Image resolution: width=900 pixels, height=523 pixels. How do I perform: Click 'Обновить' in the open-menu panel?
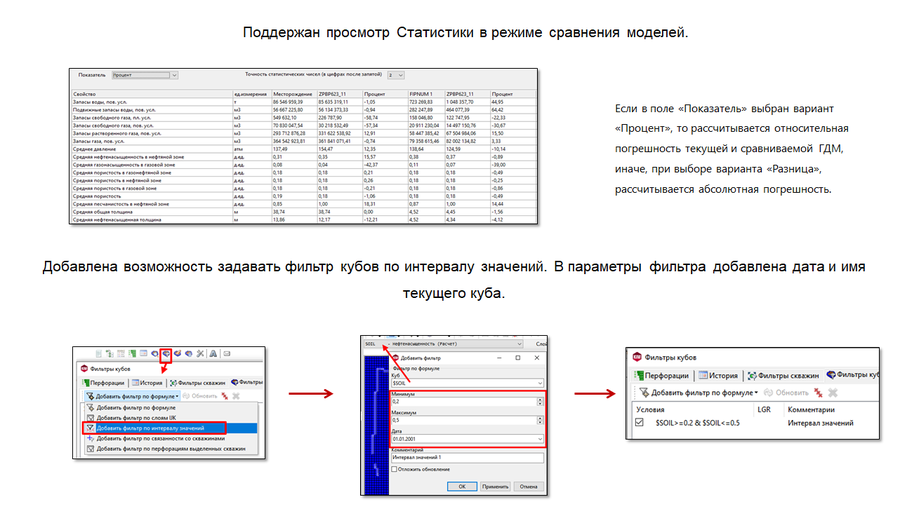200,396
